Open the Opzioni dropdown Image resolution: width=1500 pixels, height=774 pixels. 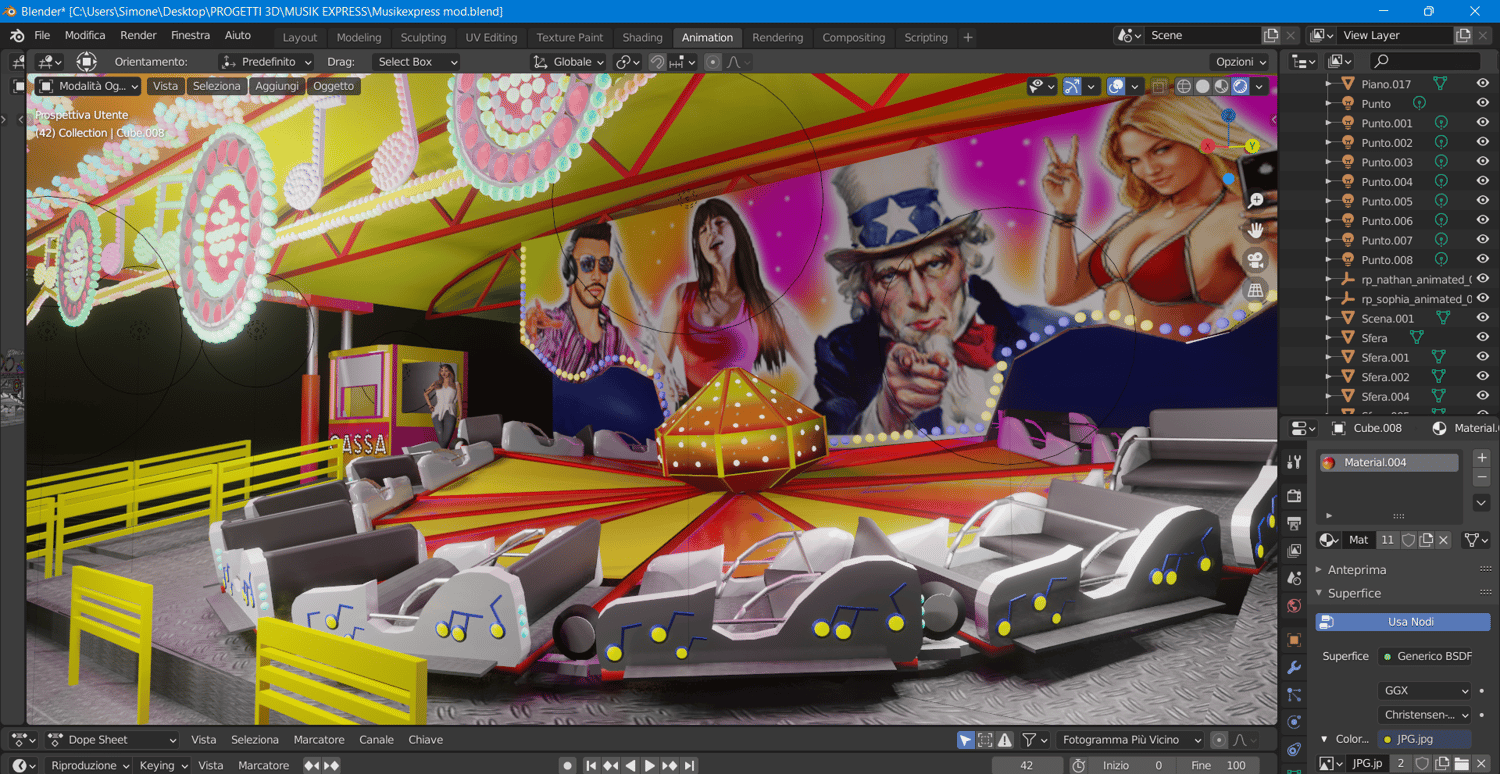1241,62
